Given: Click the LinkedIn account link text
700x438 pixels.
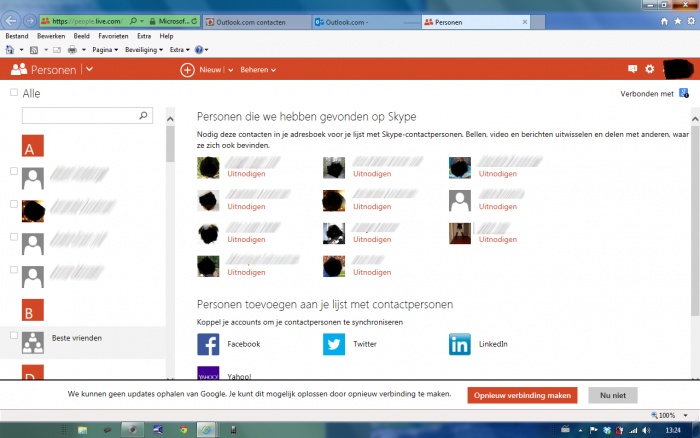Looking at the screenshot, I should 493,344.
